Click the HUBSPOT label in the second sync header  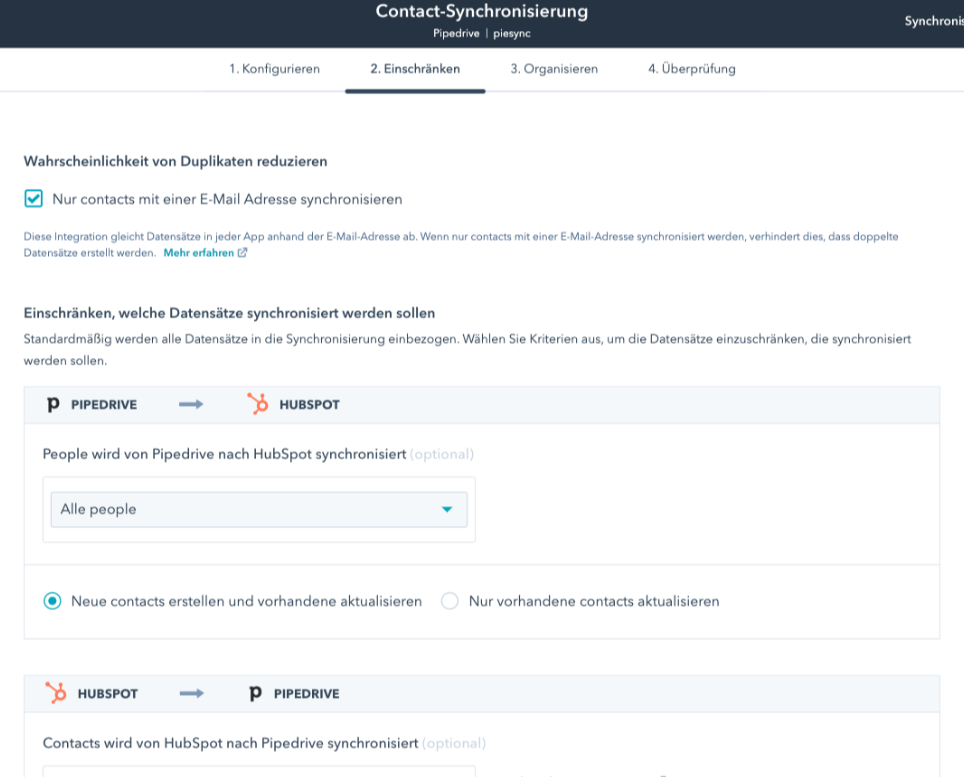pyautogui.click(x=108, y=693)
